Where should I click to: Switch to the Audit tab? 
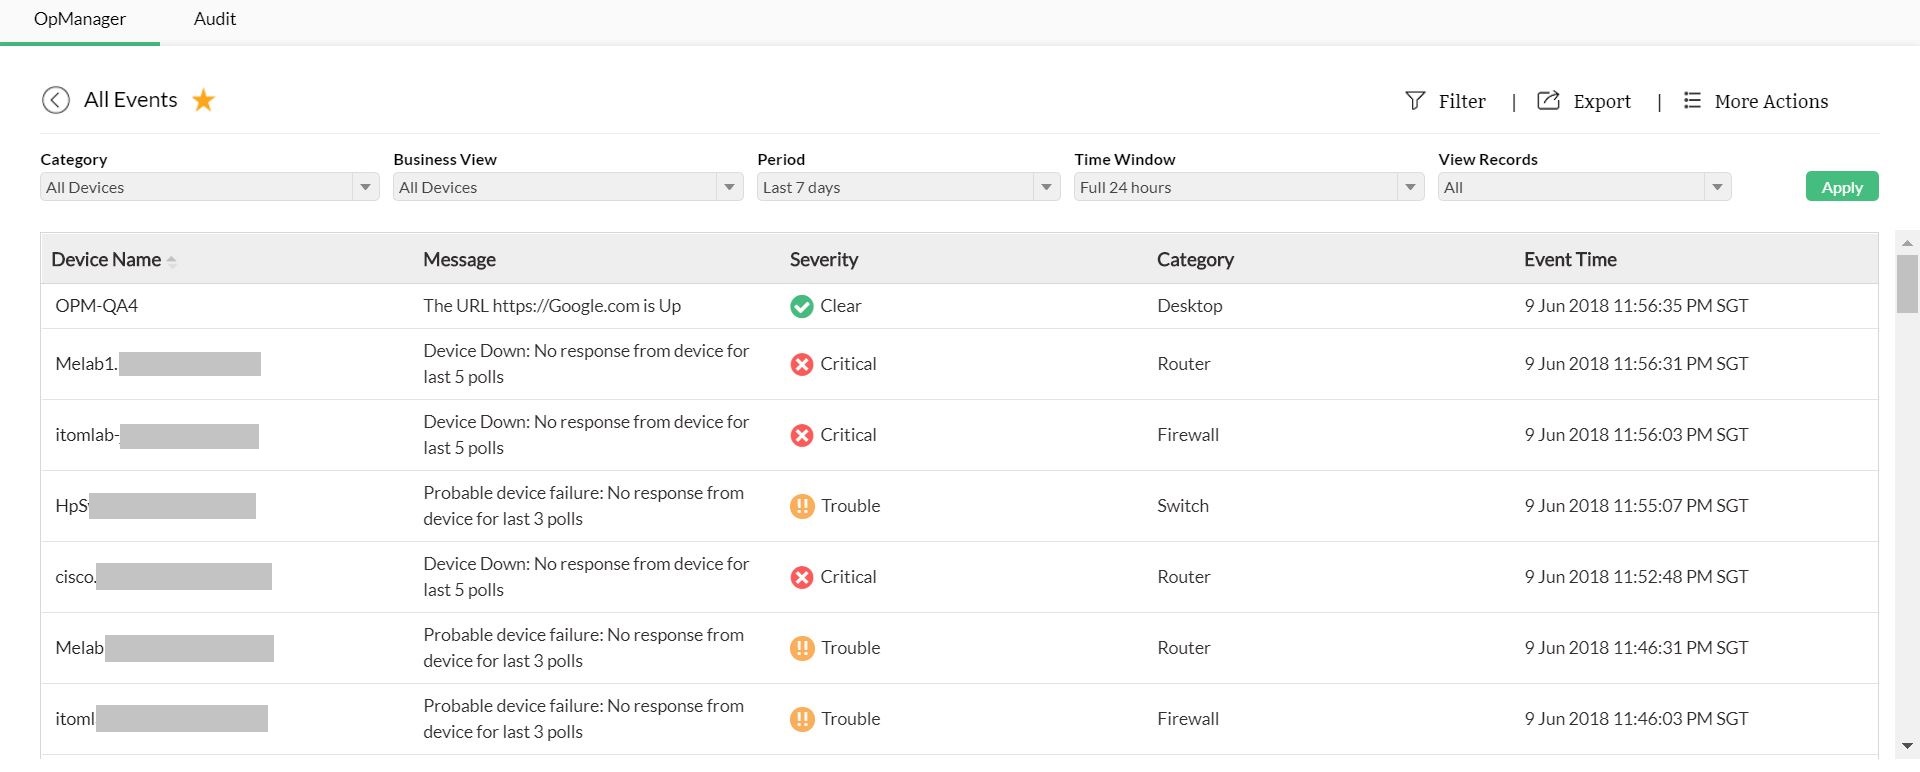click(x=215, y=19)
